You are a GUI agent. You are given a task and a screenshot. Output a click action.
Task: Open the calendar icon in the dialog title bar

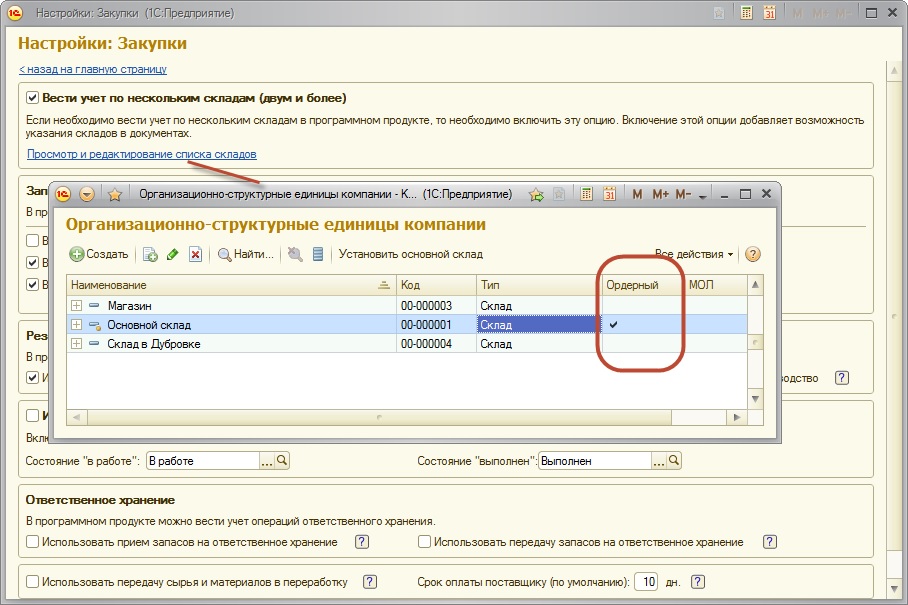(609, 194)
